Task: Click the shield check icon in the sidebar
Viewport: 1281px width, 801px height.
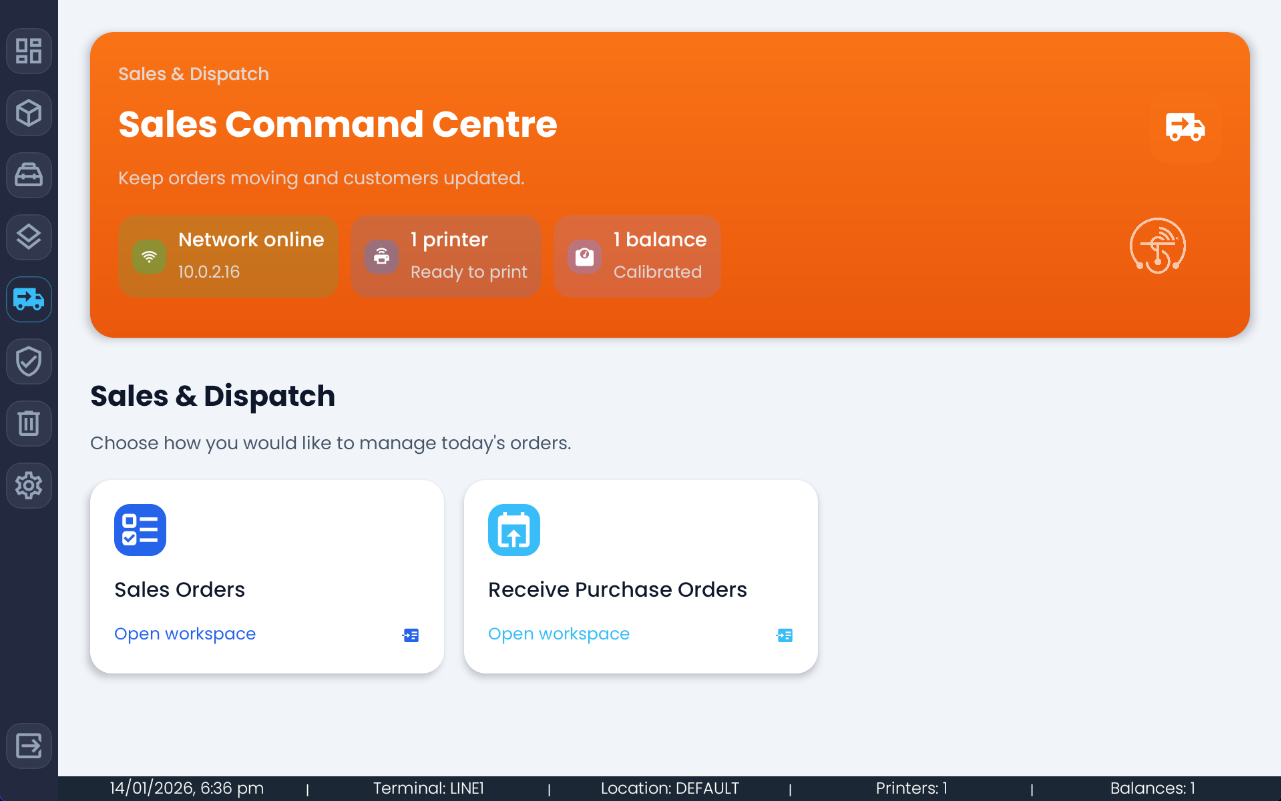Action: pyautogui.click(x=29, y=361)
